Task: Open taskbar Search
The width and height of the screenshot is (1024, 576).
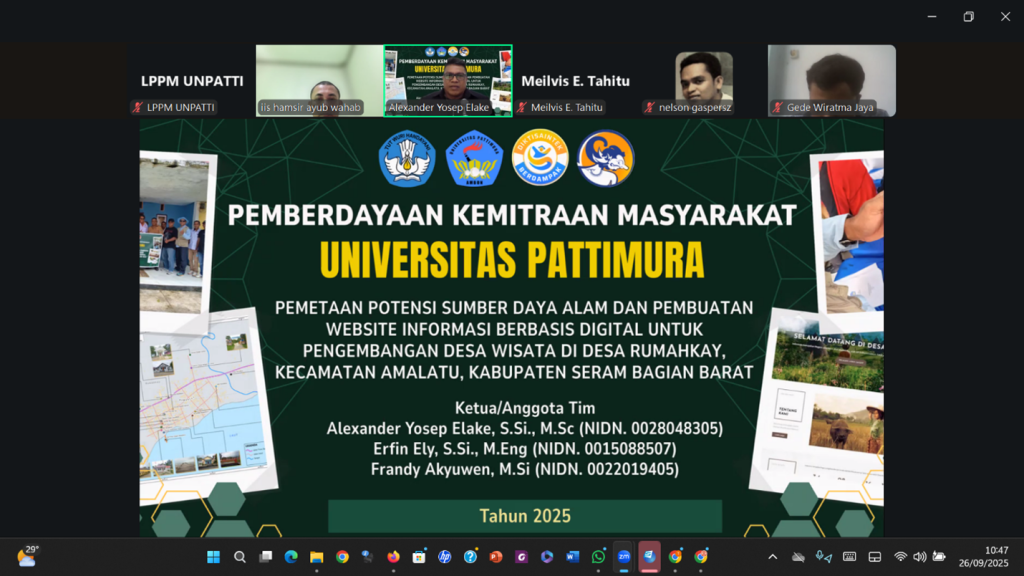Action: point(240,557)
